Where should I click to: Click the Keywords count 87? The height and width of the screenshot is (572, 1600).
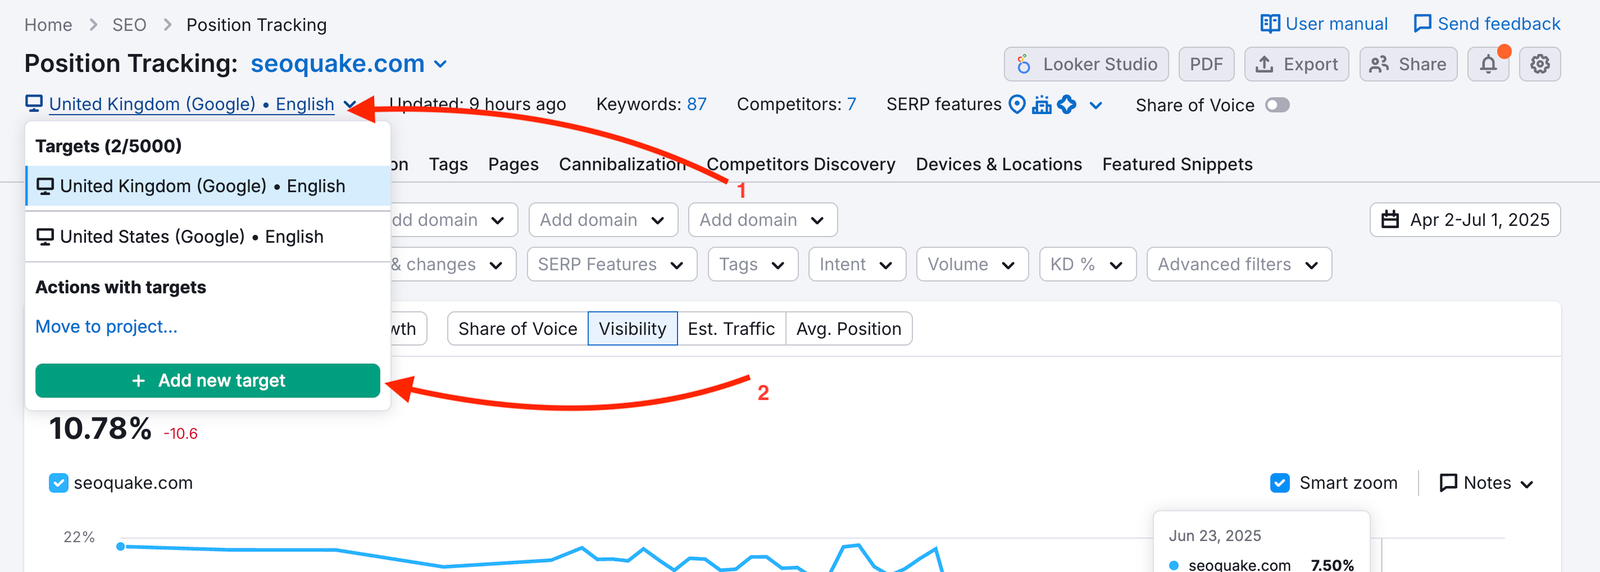coord(697,104)
